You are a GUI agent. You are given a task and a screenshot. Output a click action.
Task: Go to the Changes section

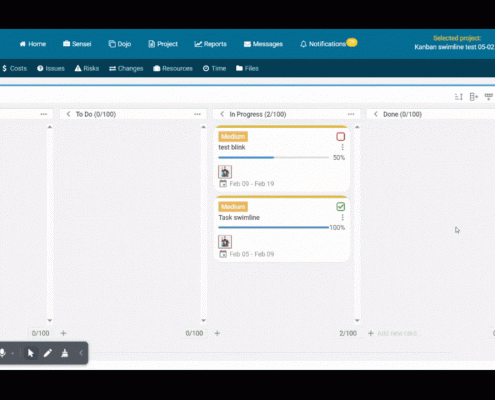[x=126, y=68]
